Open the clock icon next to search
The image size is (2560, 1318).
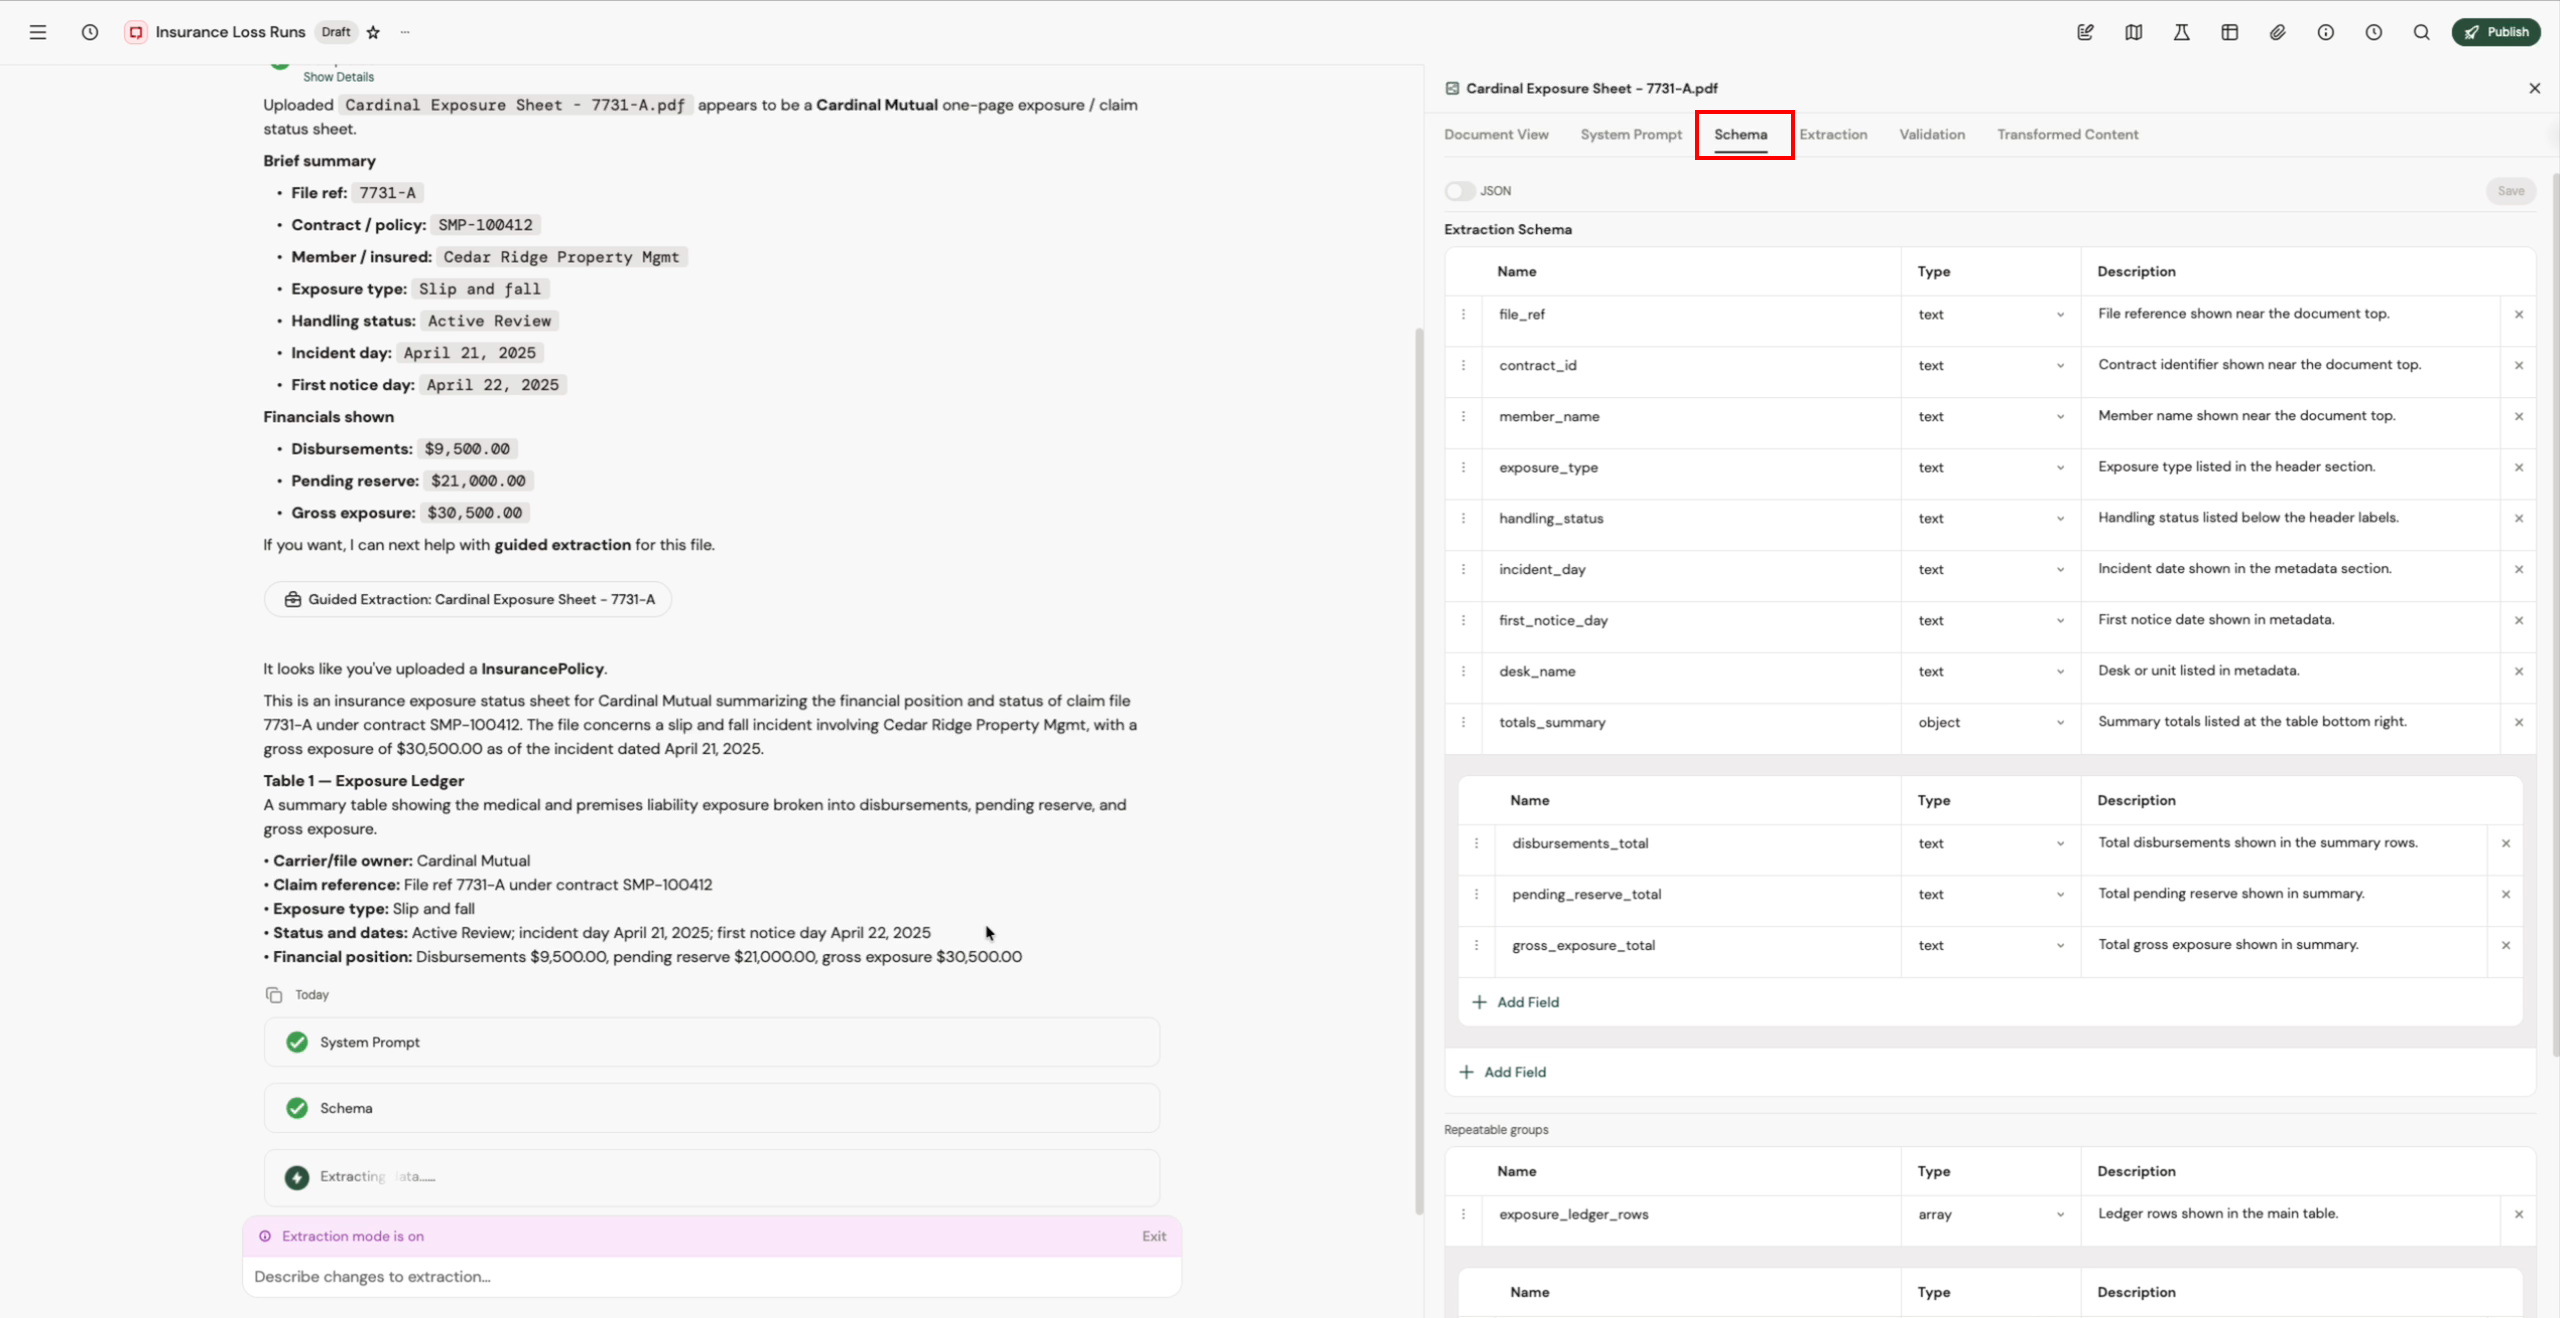(2373, 32)
